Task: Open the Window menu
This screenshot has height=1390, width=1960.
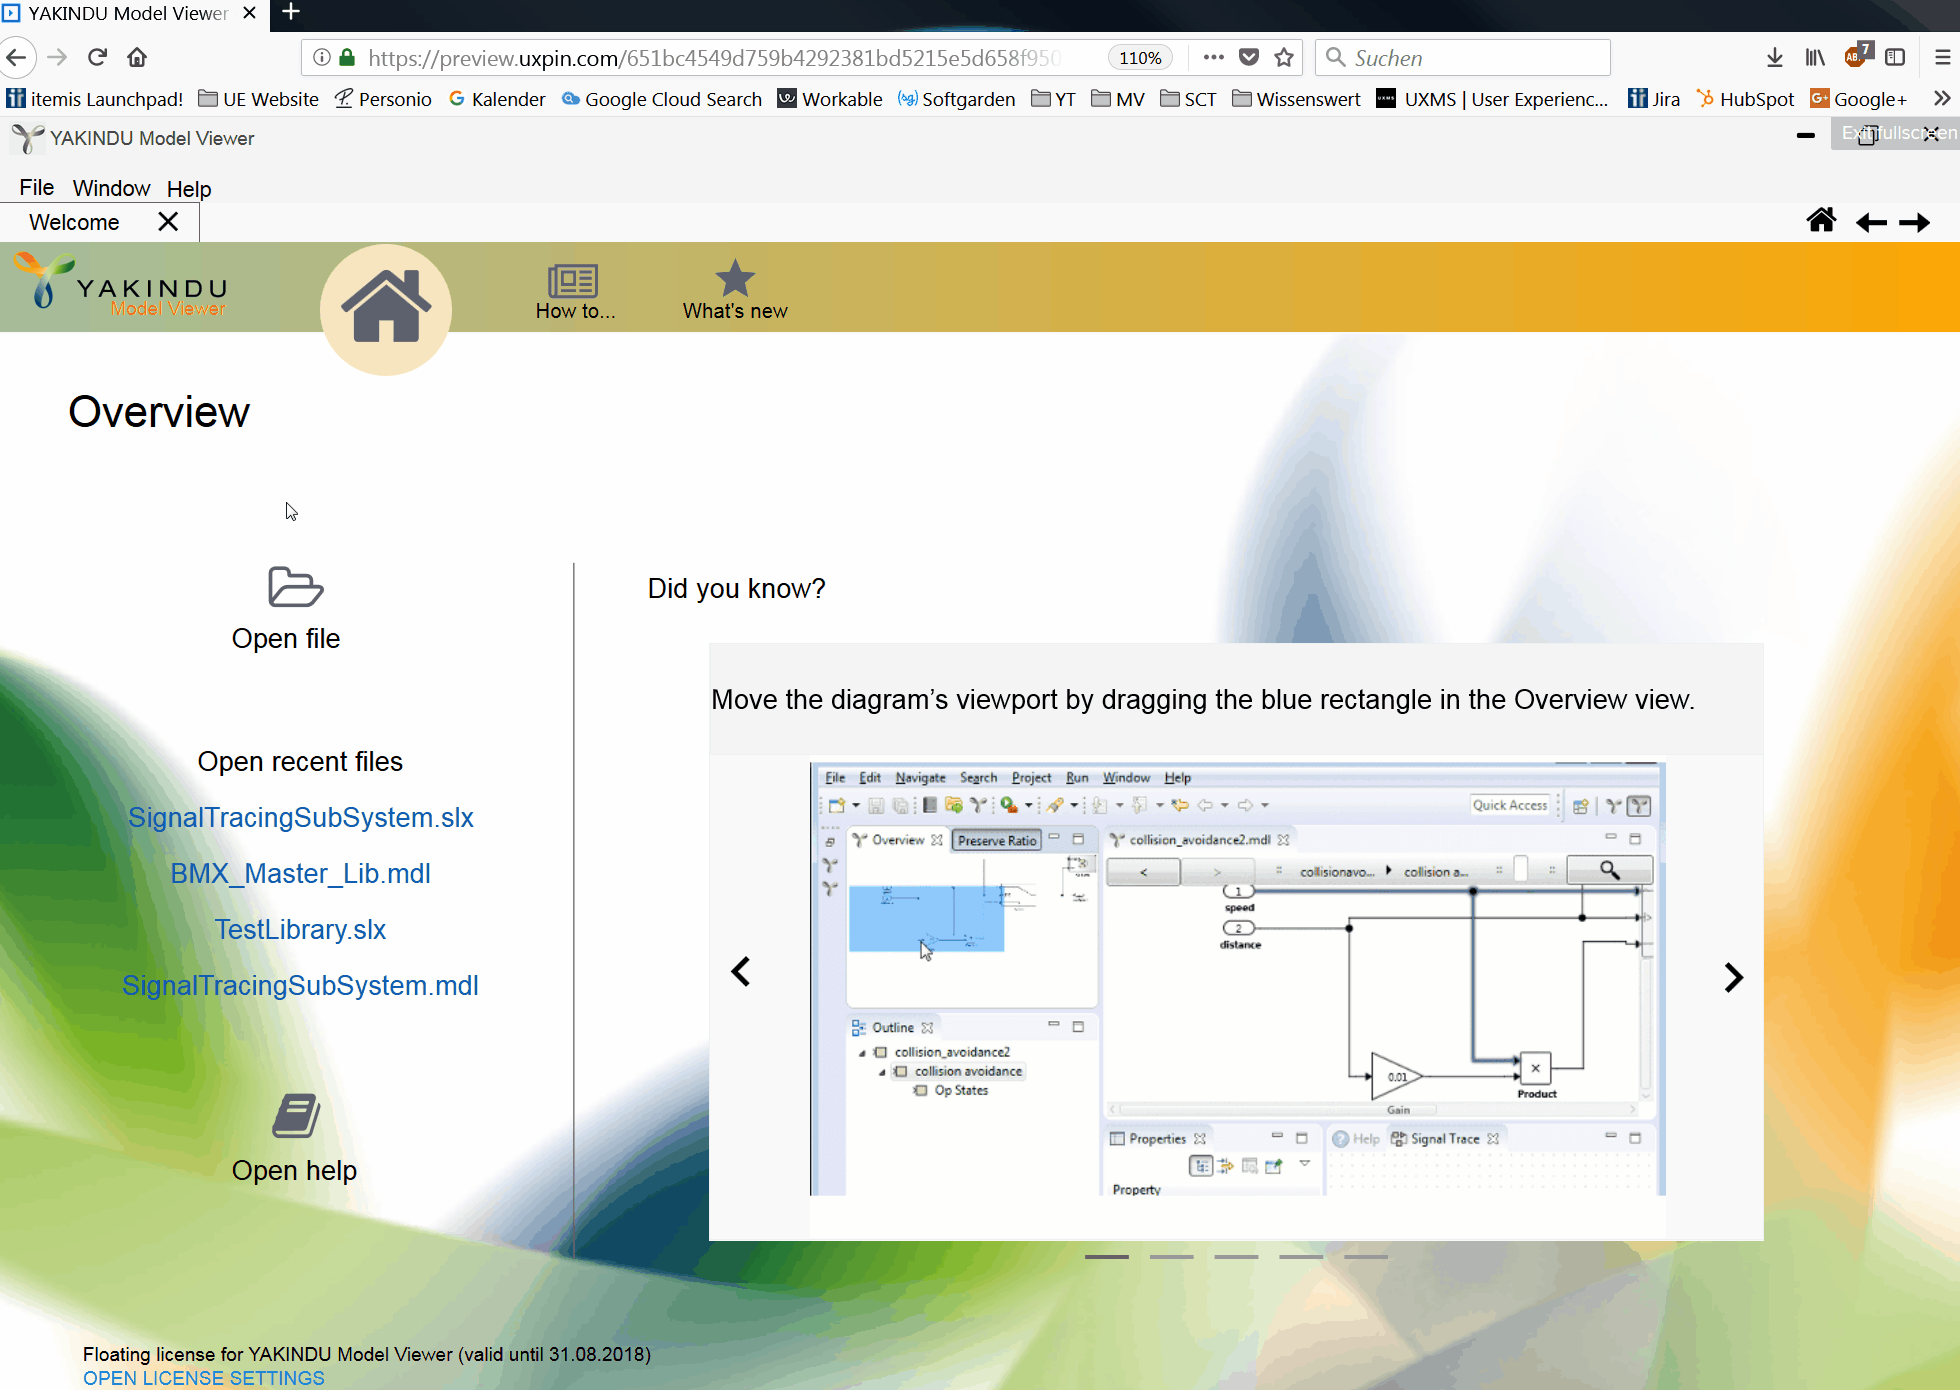Action: click(111, 188)
